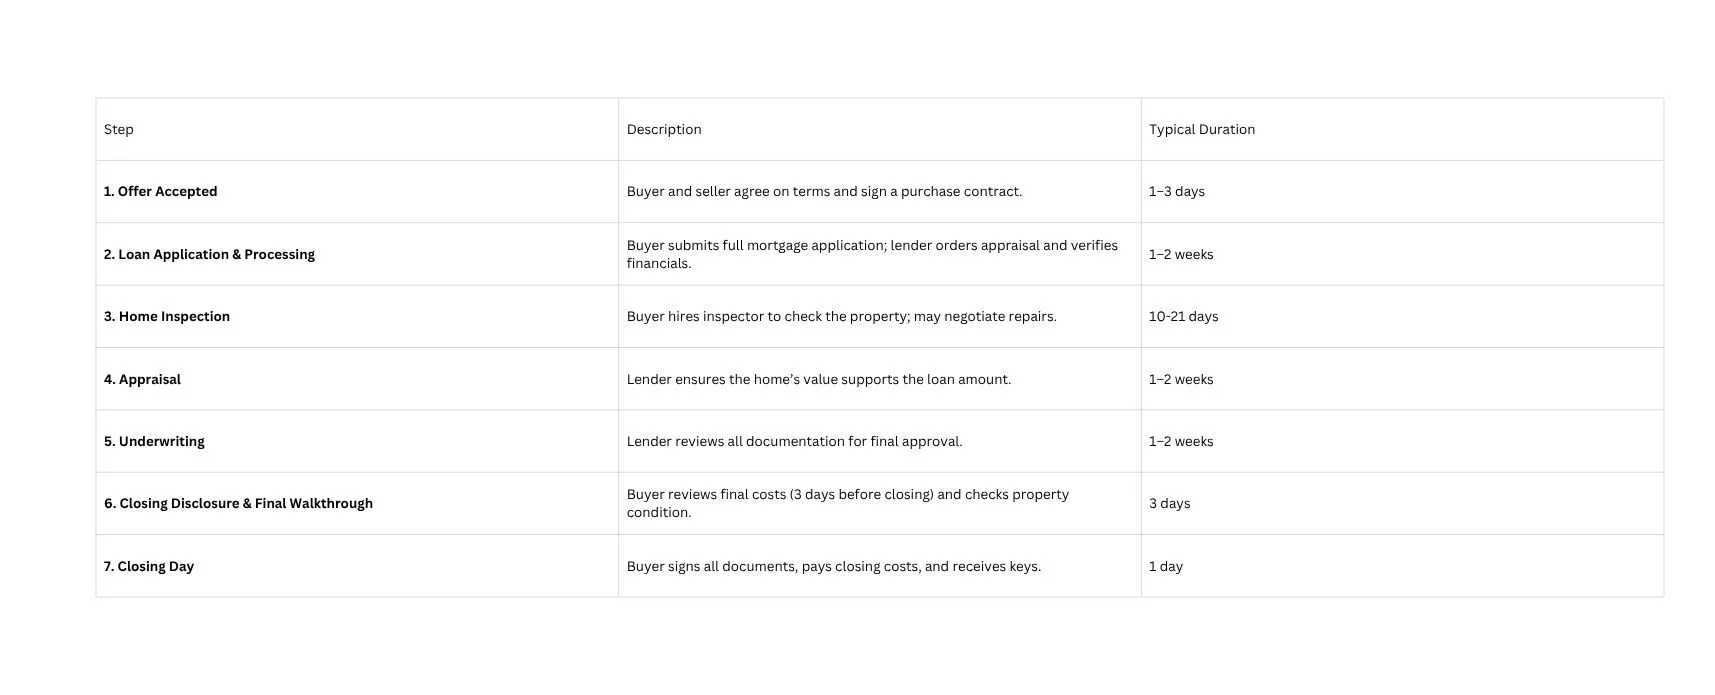This screenshot has height=695, width=1715.
Task: Click '2. Loan Application & Processing' cell
Action: 357,254
